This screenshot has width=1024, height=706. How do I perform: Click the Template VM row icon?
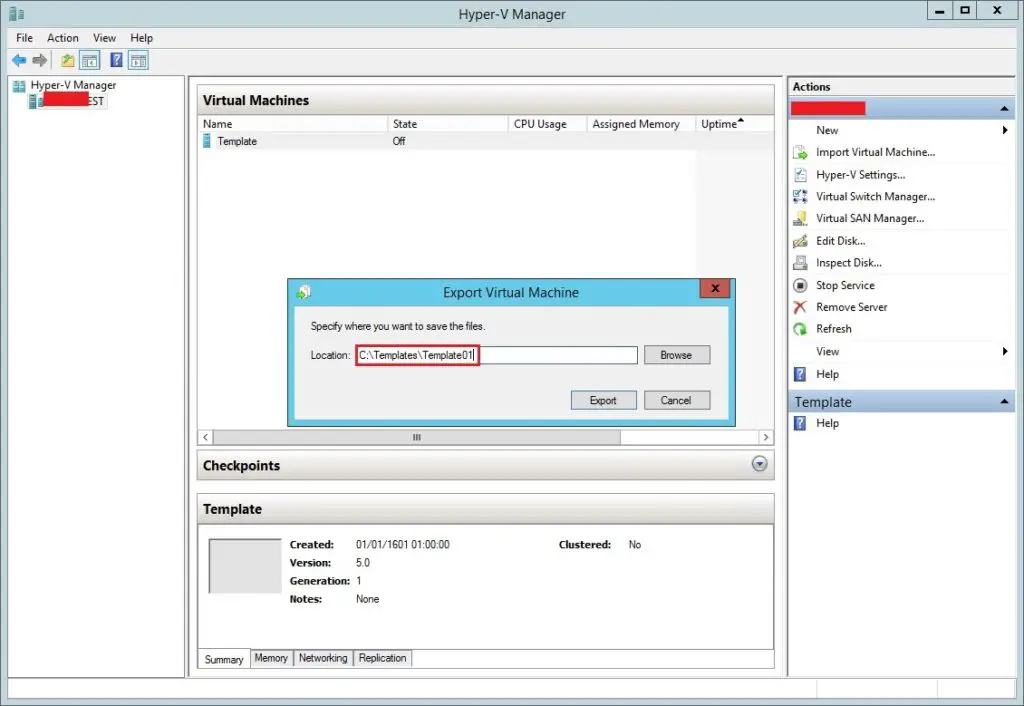(207, 141)
